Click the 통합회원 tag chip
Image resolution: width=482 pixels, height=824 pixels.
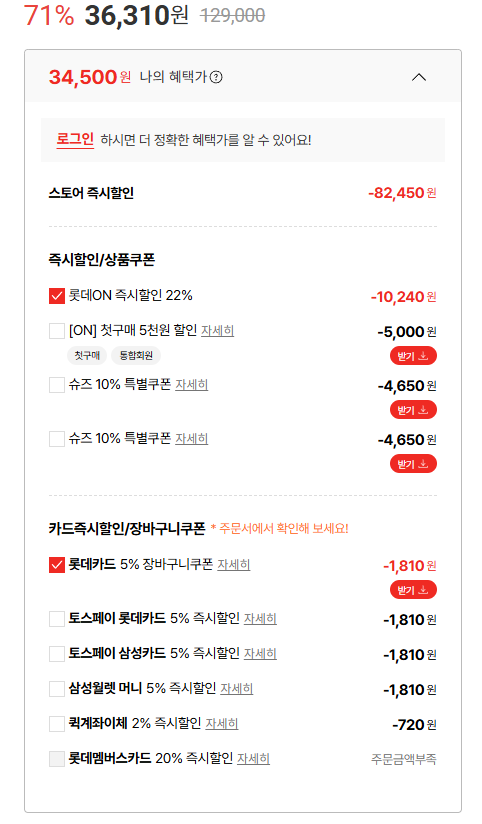click(x=136, y=356)
